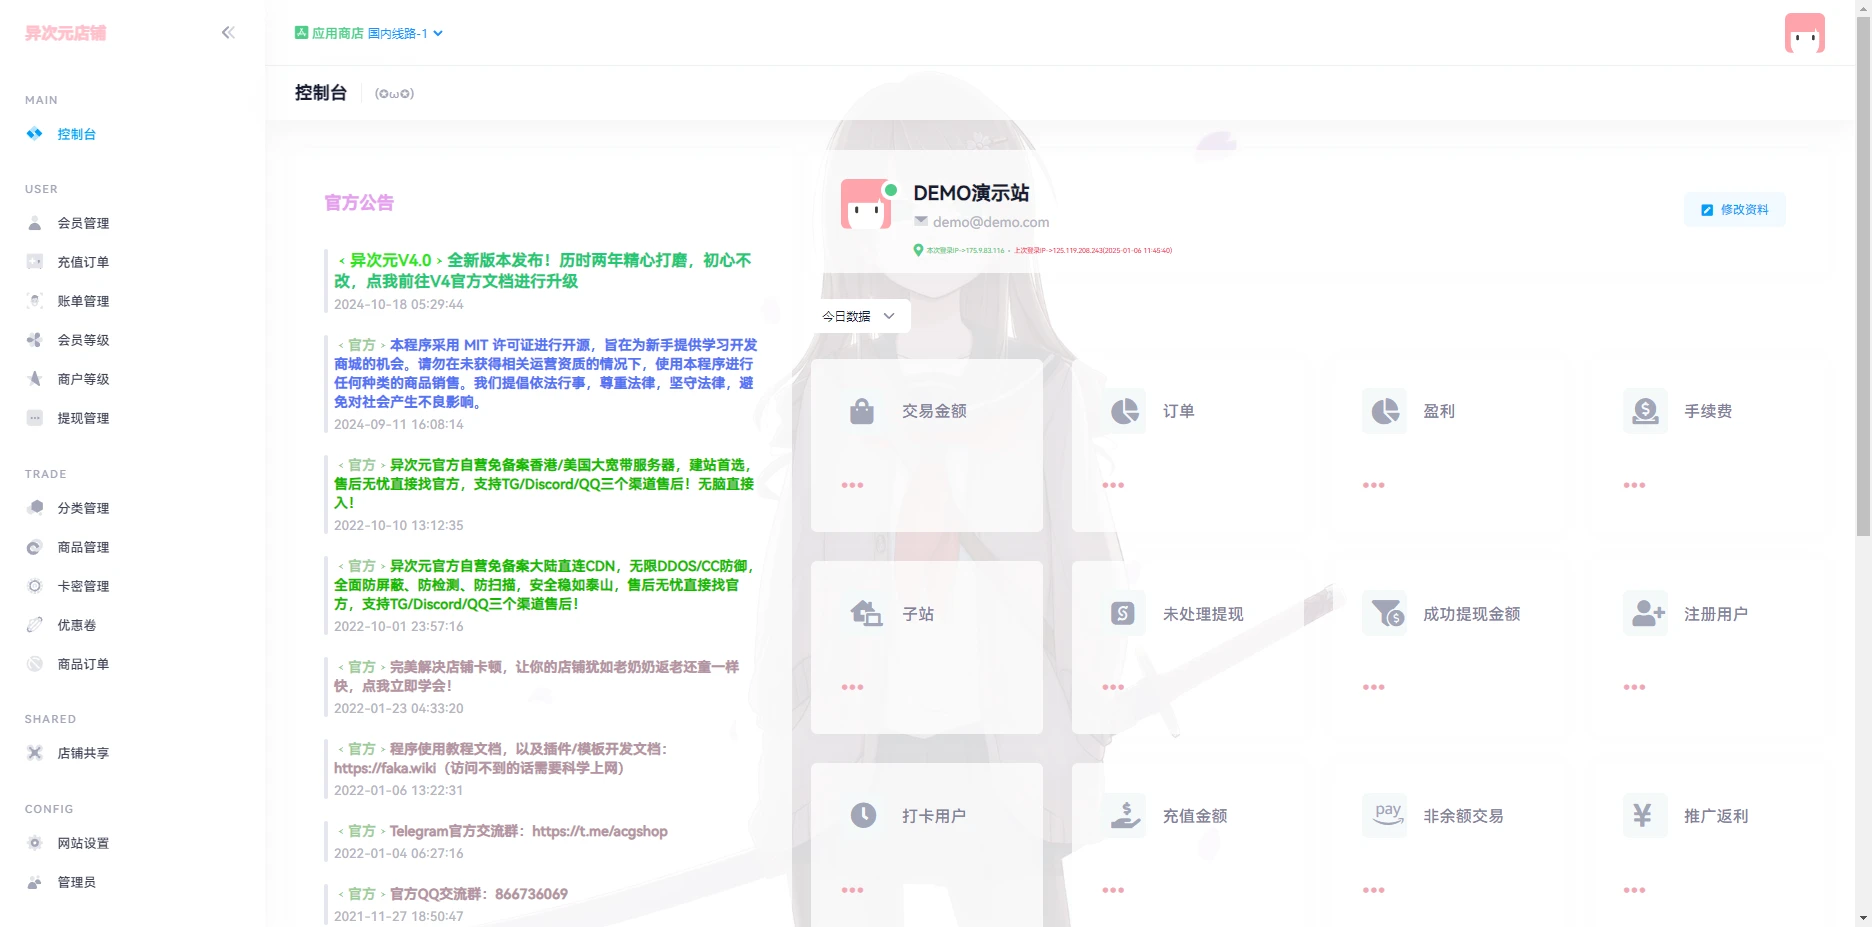Viewport: 1872px width, 927px height.
Task: Open 管理员 settings from the sidebar menu
Action: [75, 882]
